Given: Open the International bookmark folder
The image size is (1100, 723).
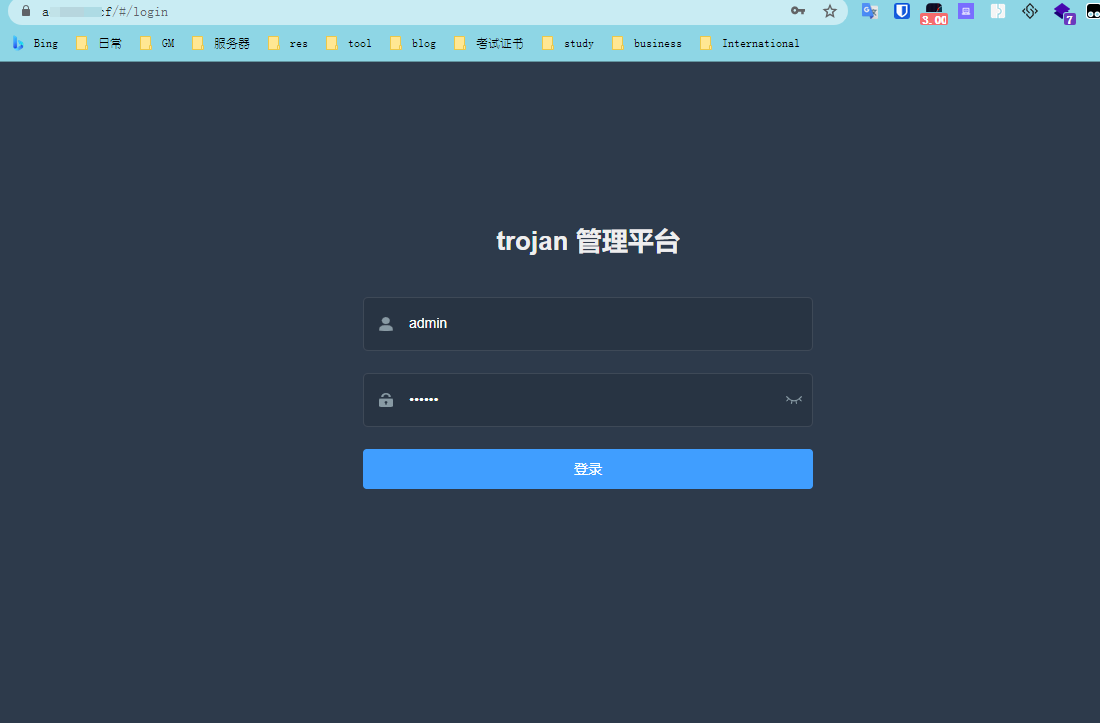Looking at the screenshot, I should [x=749, y=43].
